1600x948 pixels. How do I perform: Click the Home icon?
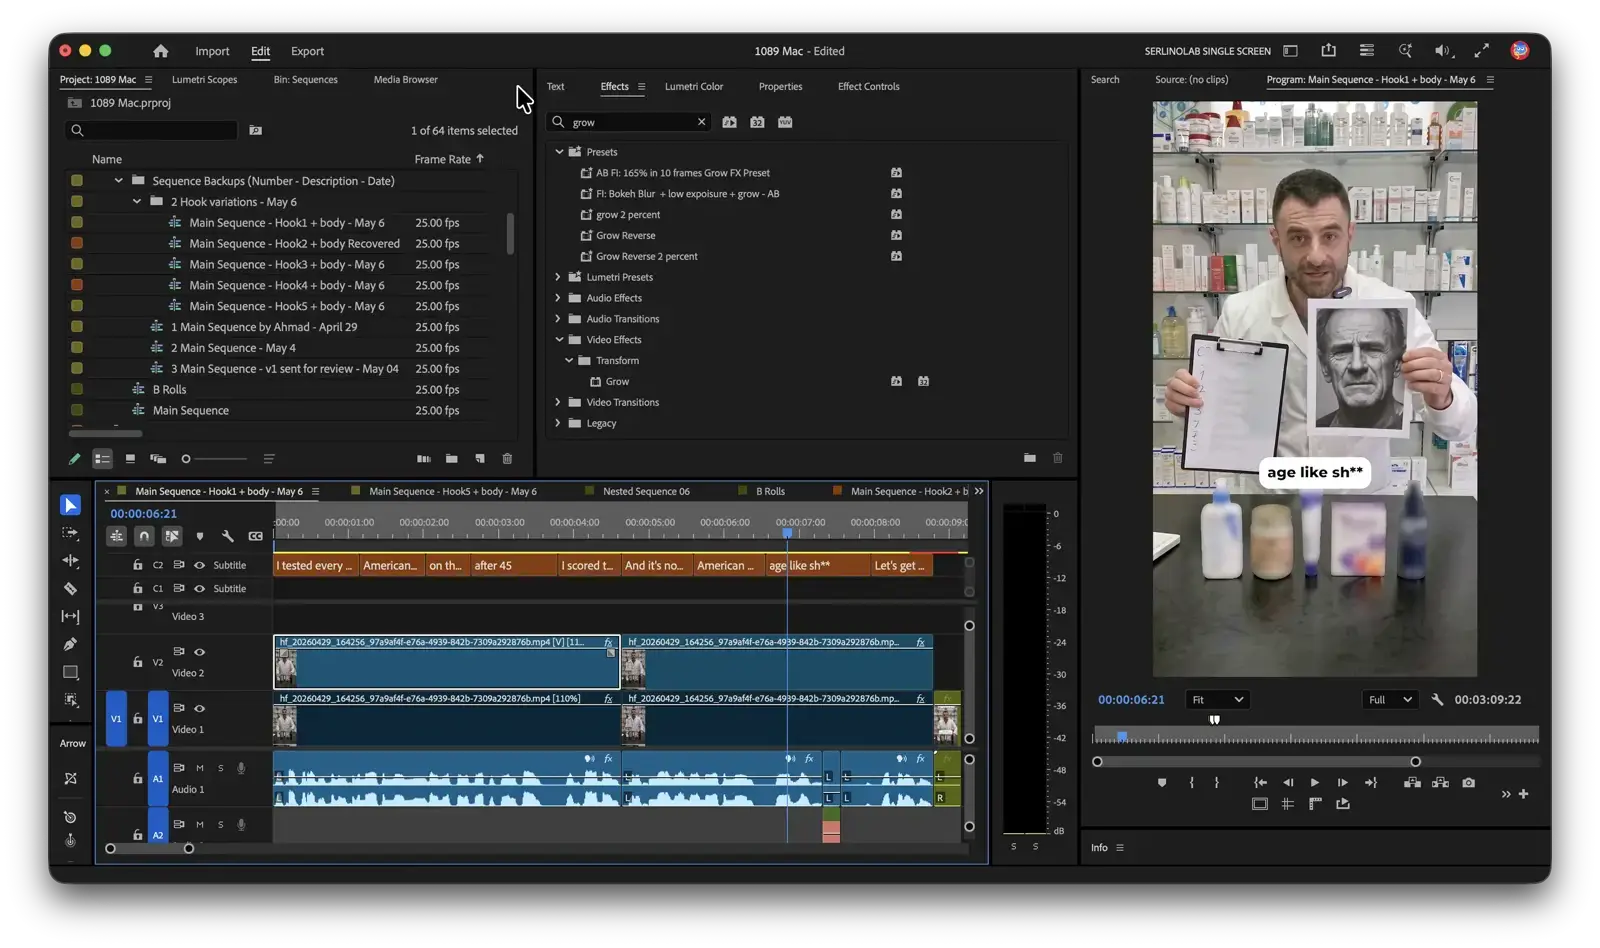coord(160,51)
